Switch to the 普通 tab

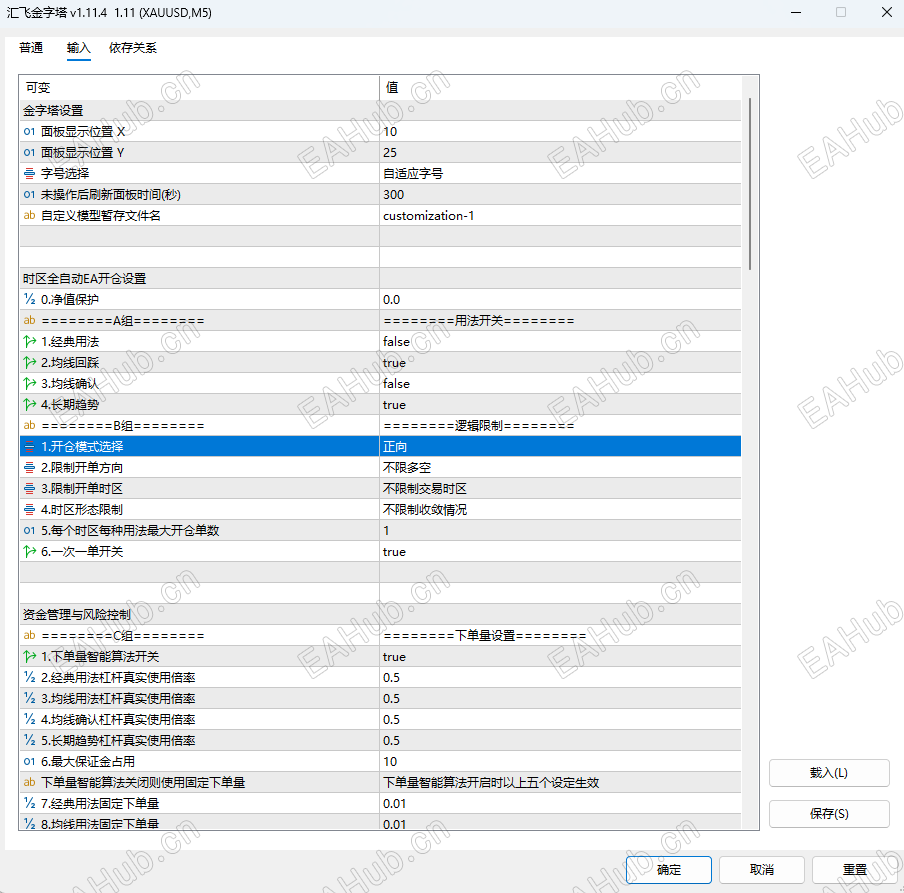point(31,48)
